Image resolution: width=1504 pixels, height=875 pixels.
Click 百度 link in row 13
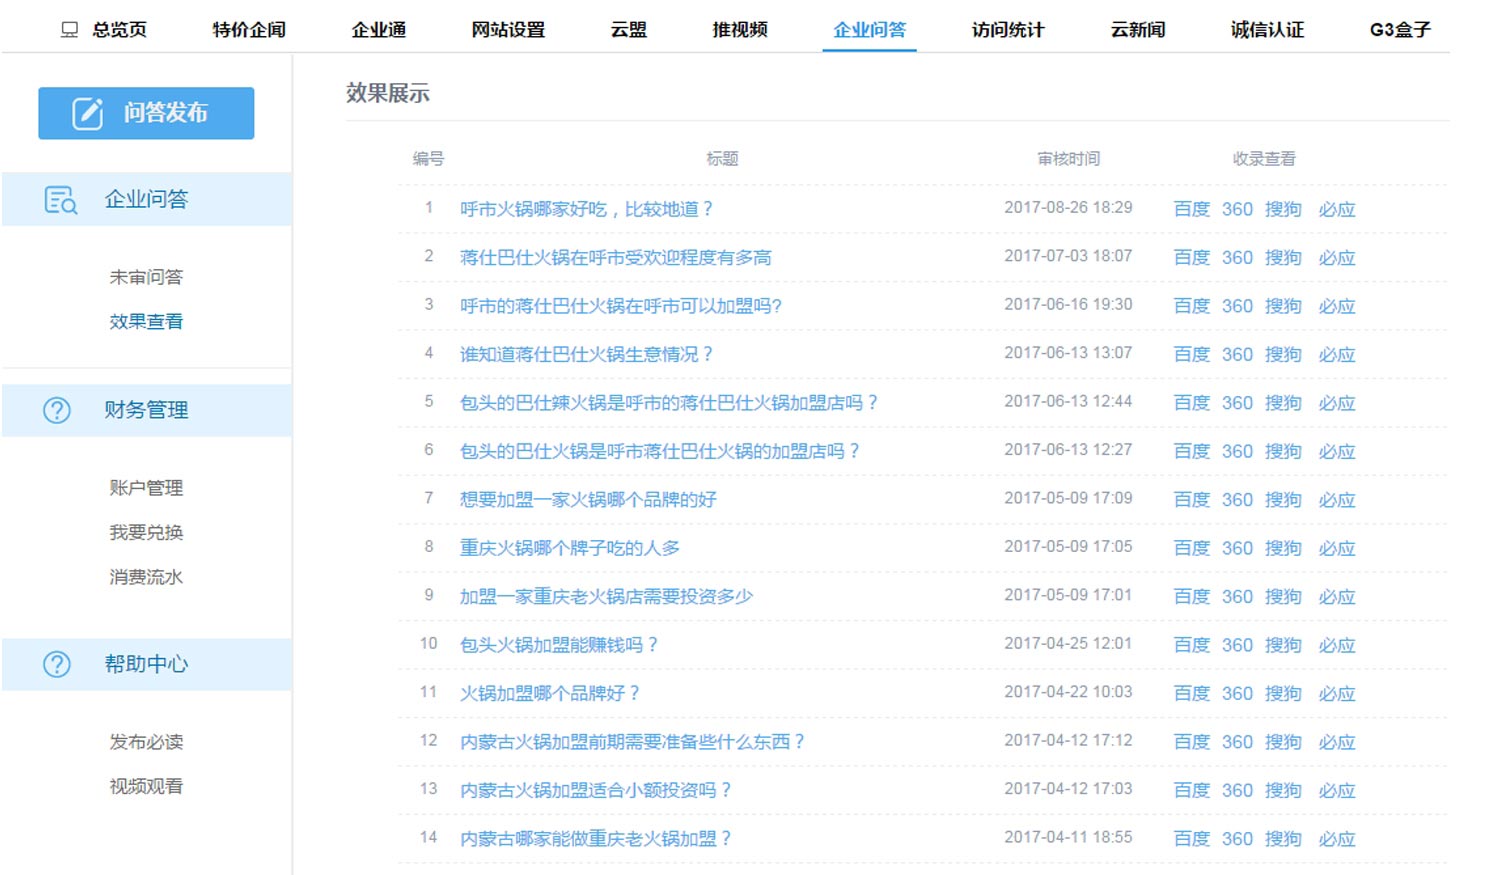[x=1192, y=790]
